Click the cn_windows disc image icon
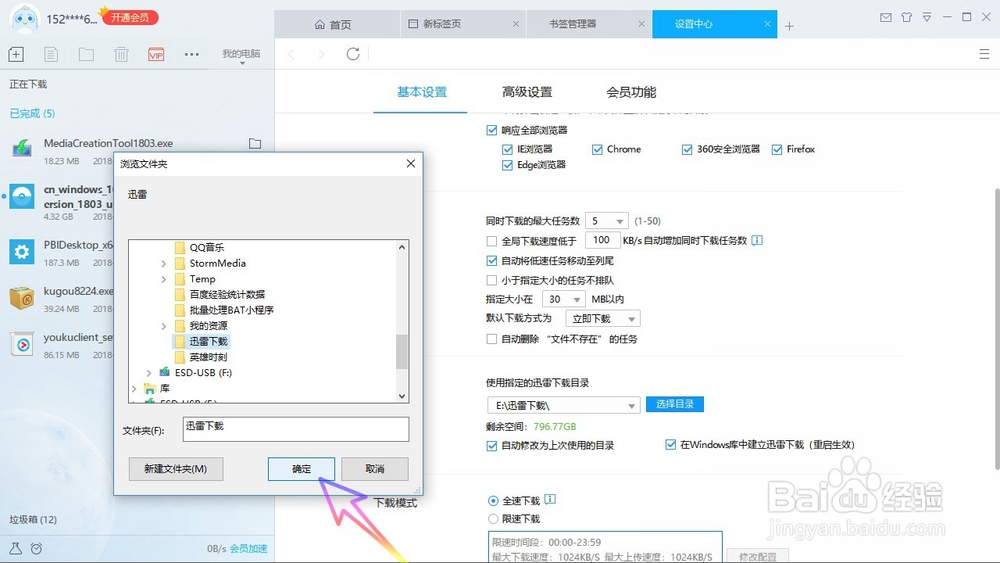Viewport: 1000px width, 563px height. pyautogui.click(x=22, y=197)
